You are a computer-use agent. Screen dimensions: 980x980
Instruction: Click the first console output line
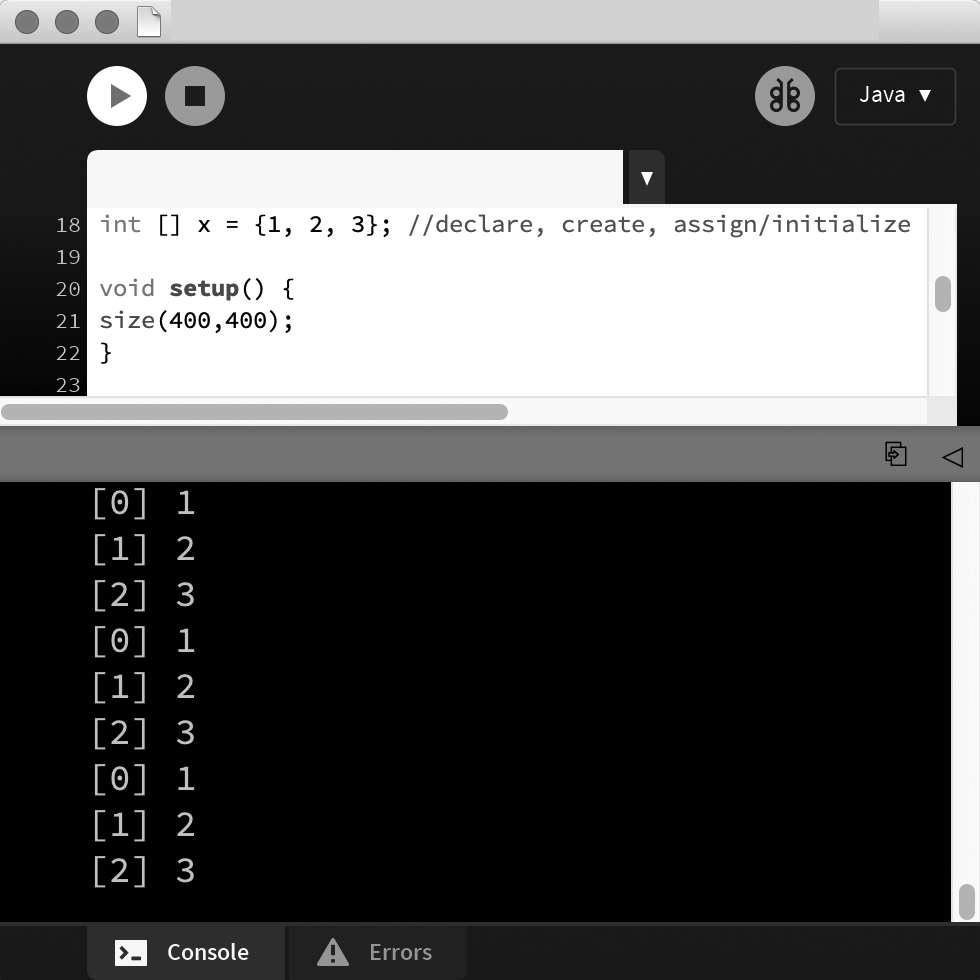[x=143, y=503]
